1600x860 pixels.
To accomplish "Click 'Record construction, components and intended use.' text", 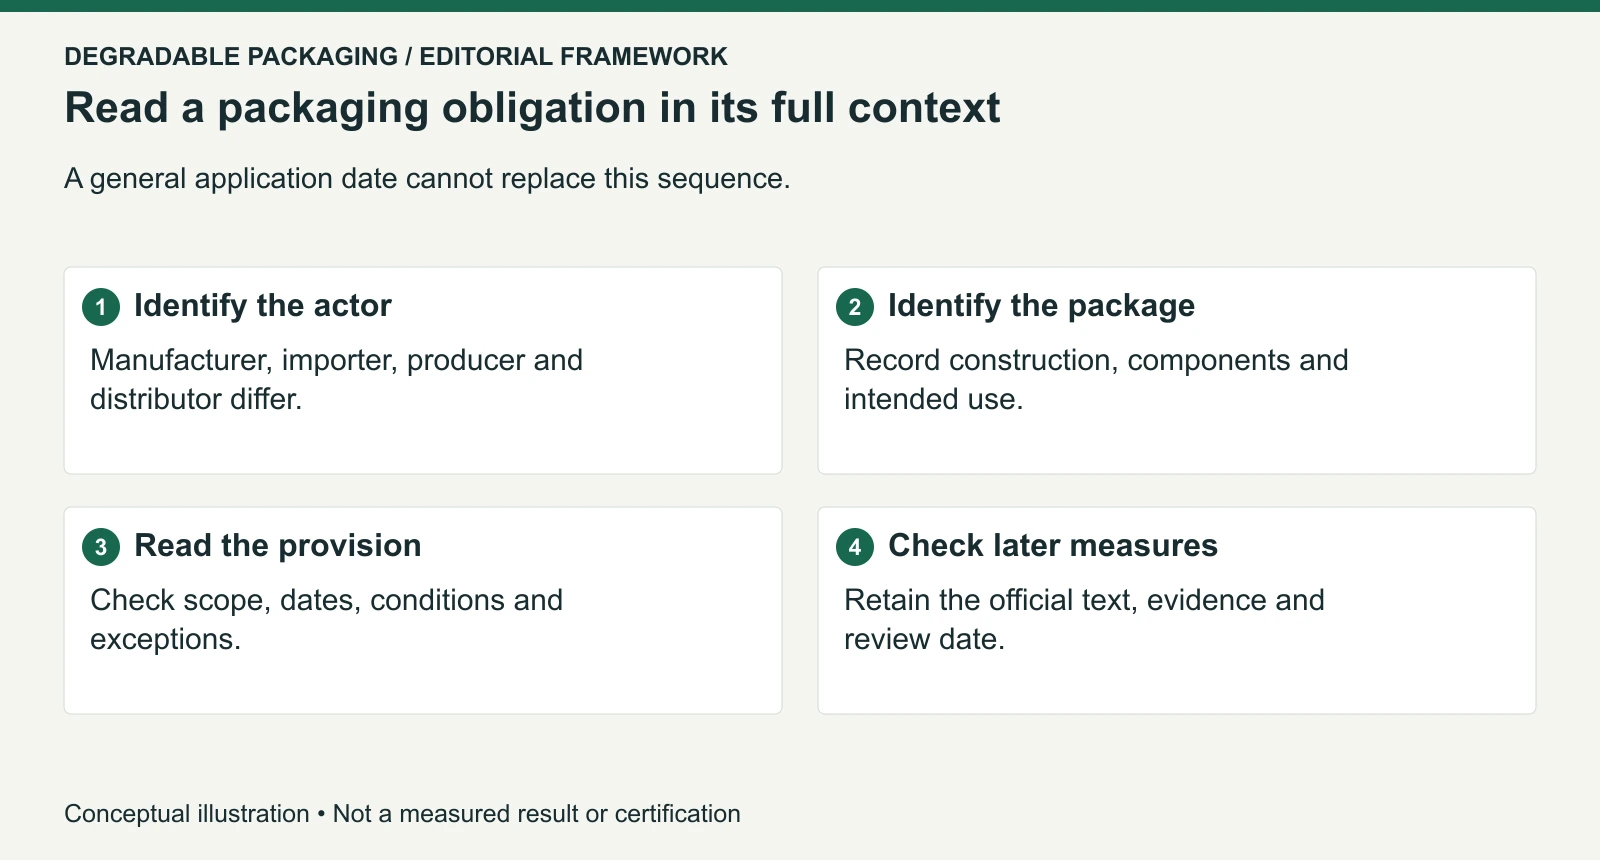I will 1096,380.
